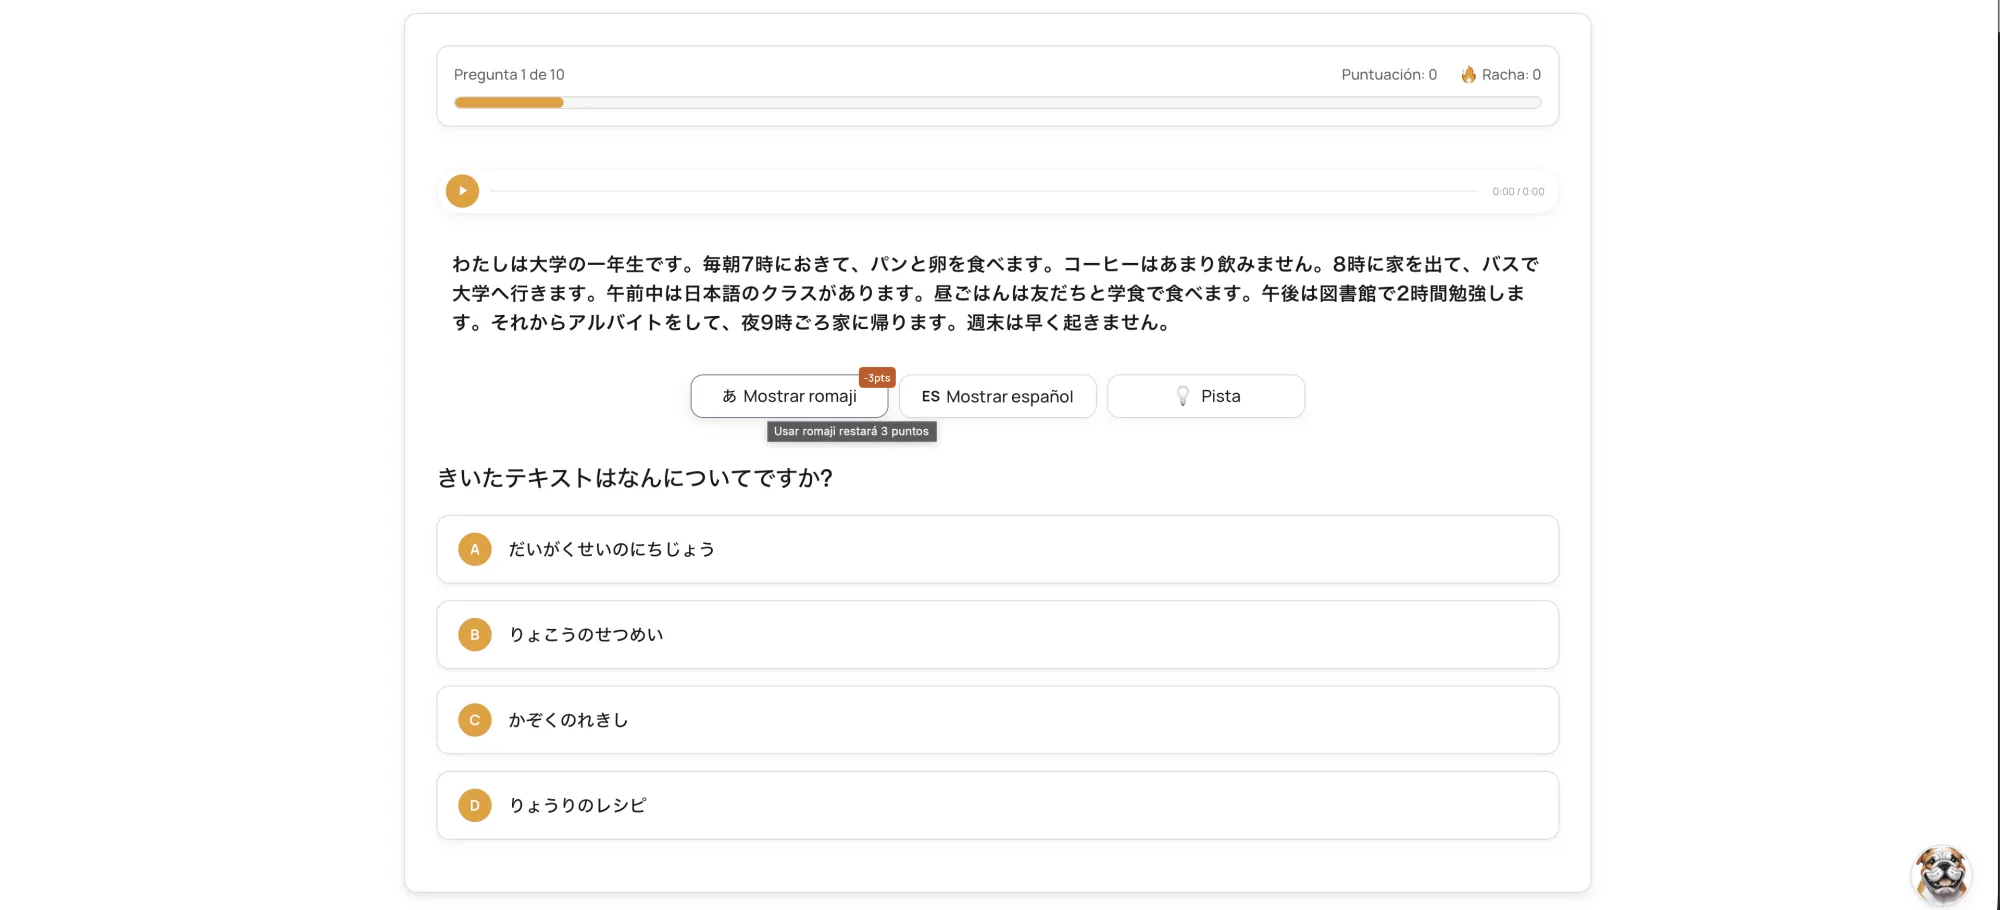Choose answer りょうりのレシピ

point(577,805)
